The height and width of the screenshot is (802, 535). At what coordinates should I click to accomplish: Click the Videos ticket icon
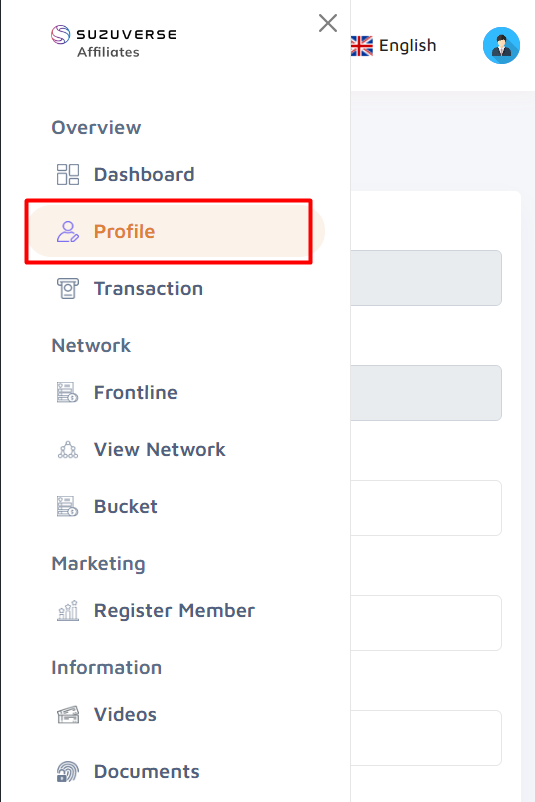coord(68,715)
